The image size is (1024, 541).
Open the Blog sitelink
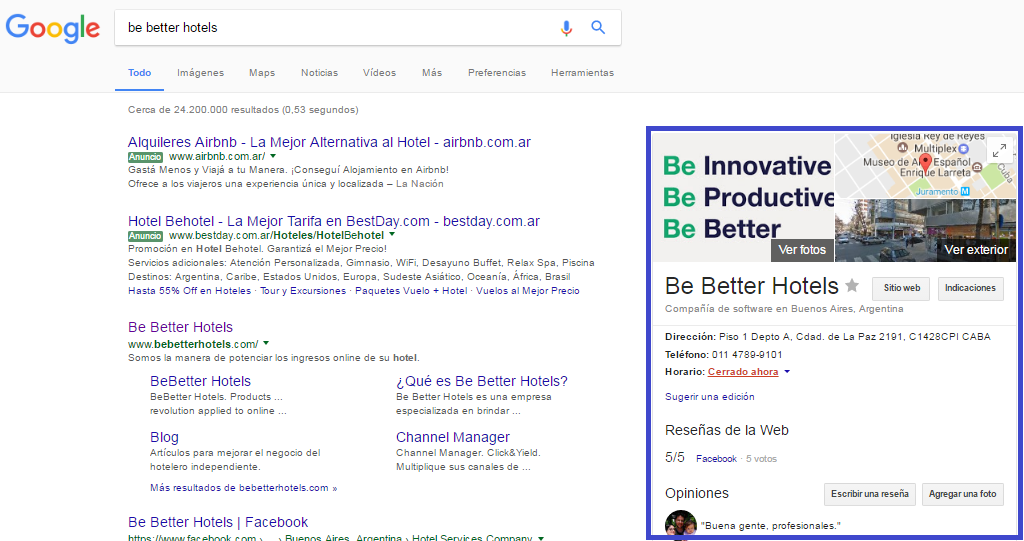point(165,437)
